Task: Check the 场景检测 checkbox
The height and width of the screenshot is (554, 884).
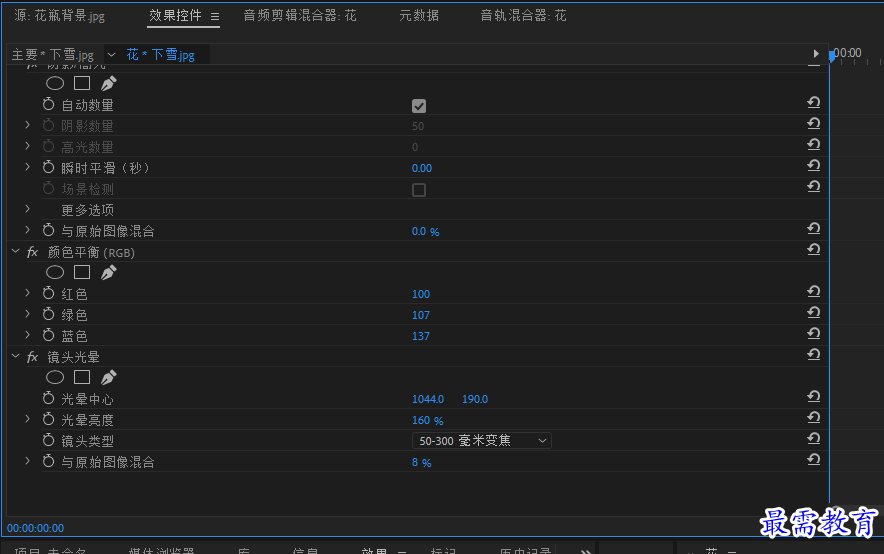Action: 419,190
